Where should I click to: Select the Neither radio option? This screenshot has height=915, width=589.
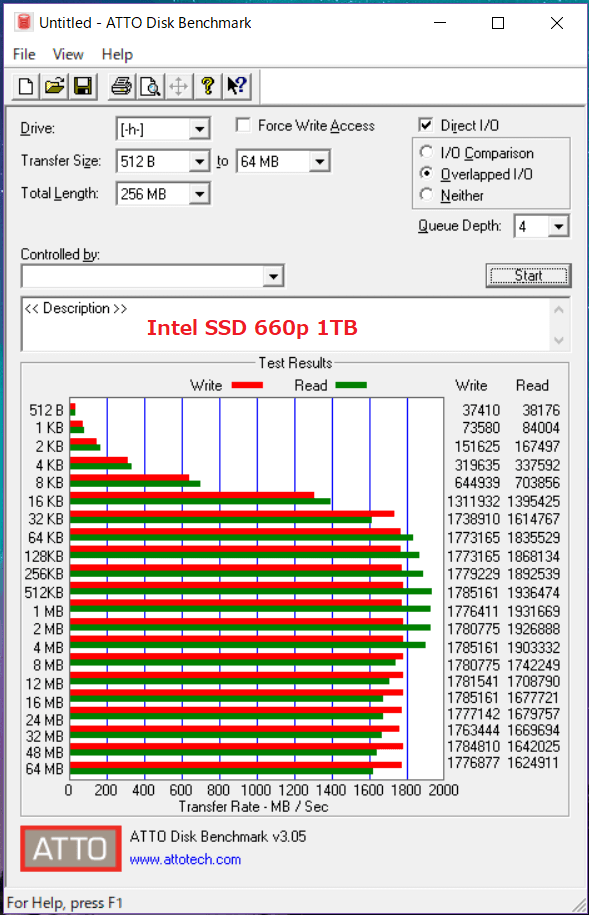pos(427,194)
